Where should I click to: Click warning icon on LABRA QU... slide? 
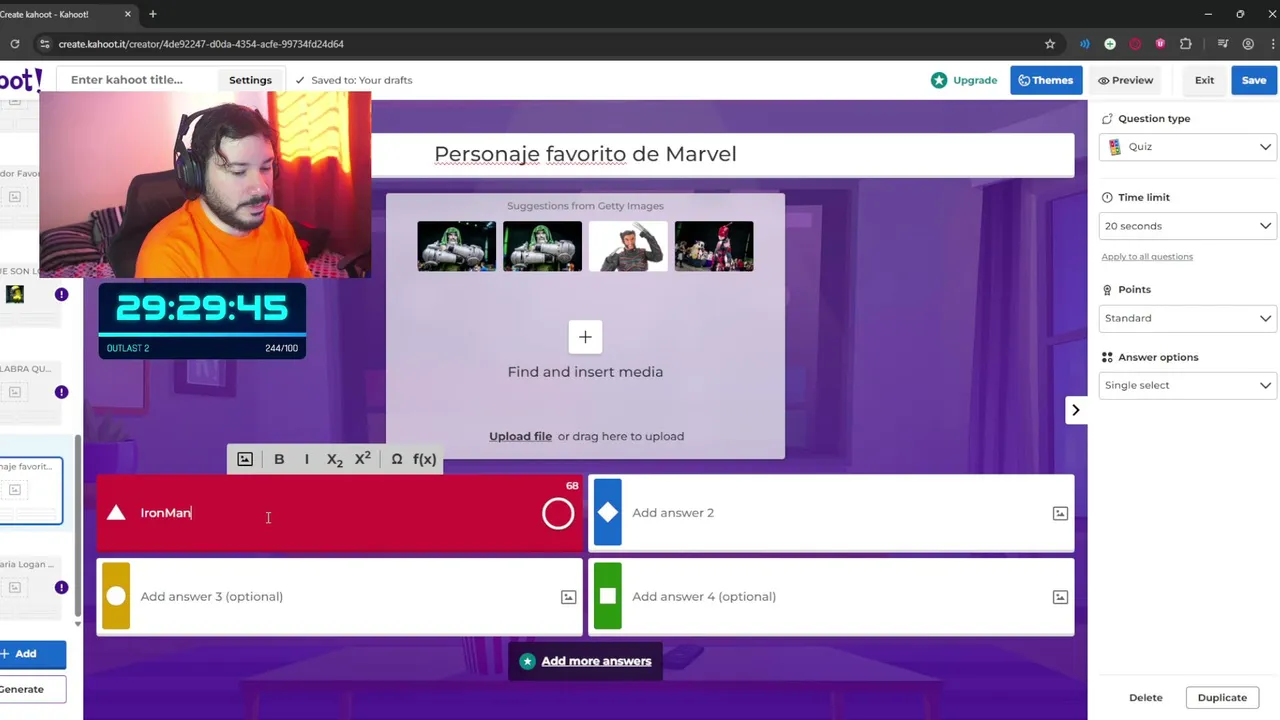(x=61, y=392)
